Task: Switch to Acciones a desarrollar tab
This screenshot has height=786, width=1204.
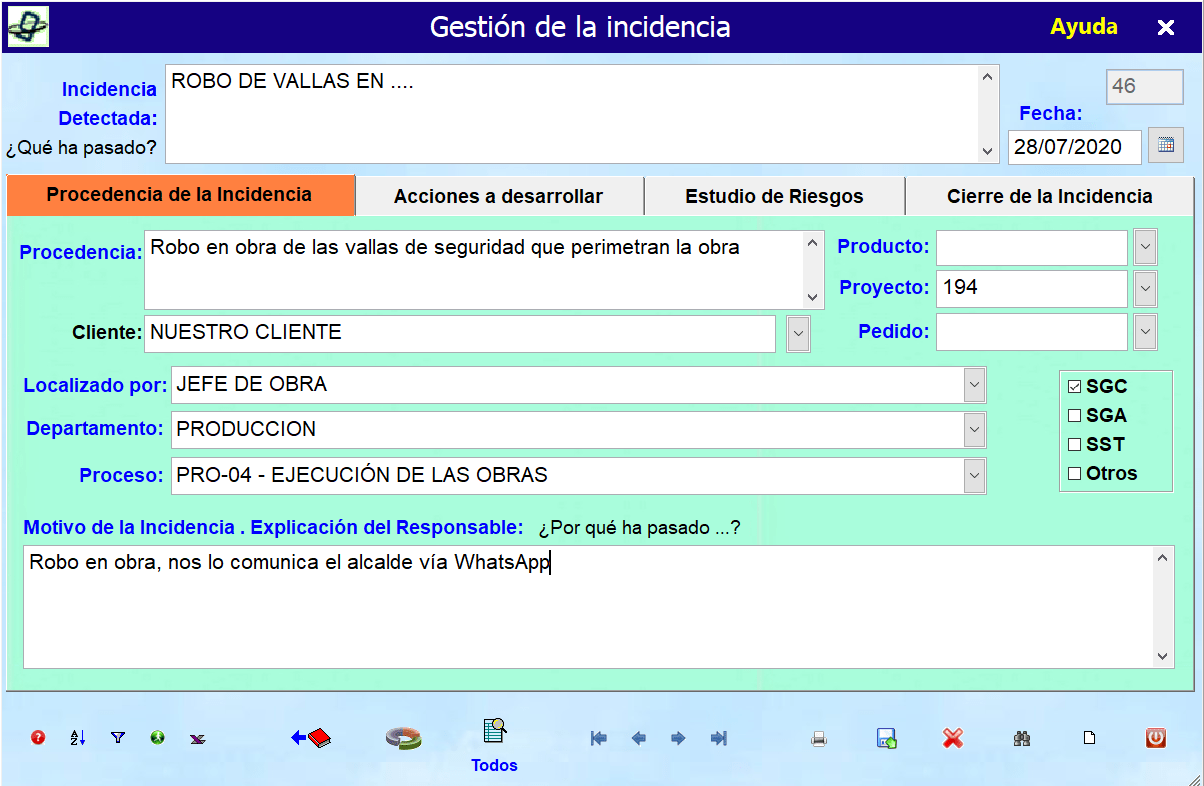Action: pos(499,196)
